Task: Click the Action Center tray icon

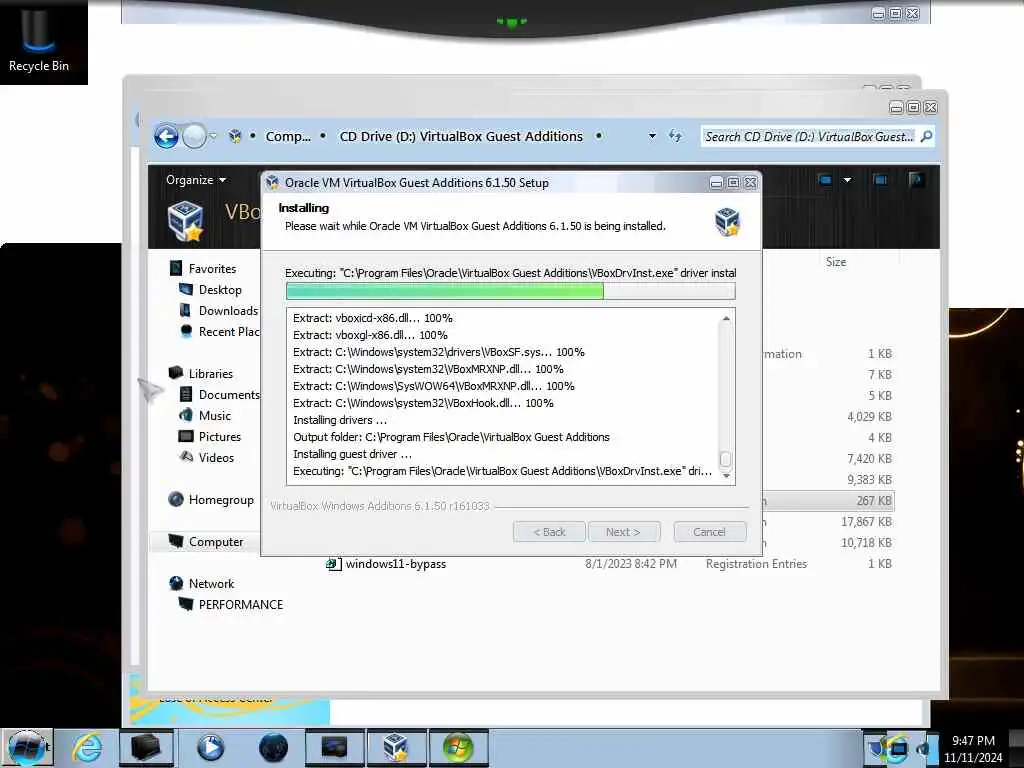Action: point(877,749)
